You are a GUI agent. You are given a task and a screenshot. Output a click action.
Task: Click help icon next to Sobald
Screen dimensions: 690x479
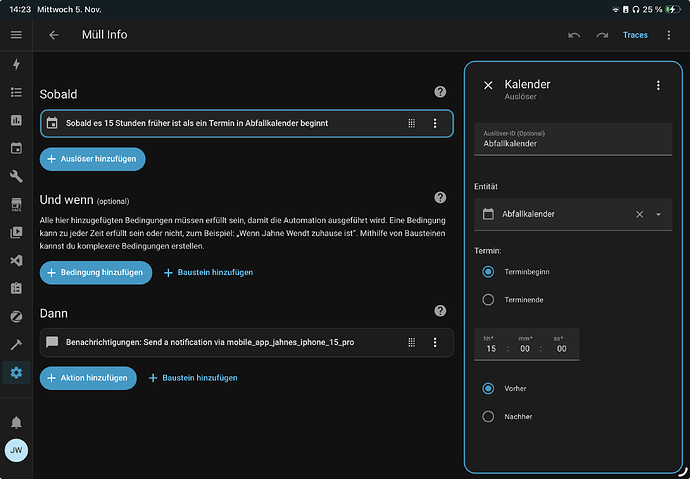pyautogui.click(x=440, y=92)
